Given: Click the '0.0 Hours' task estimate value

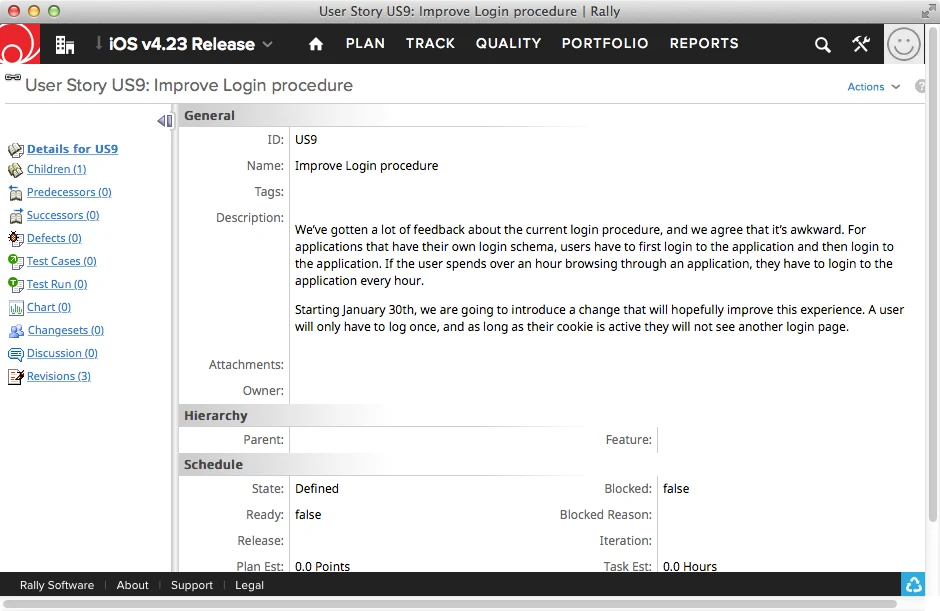Looking at the screenshot, I should [689, 566].
